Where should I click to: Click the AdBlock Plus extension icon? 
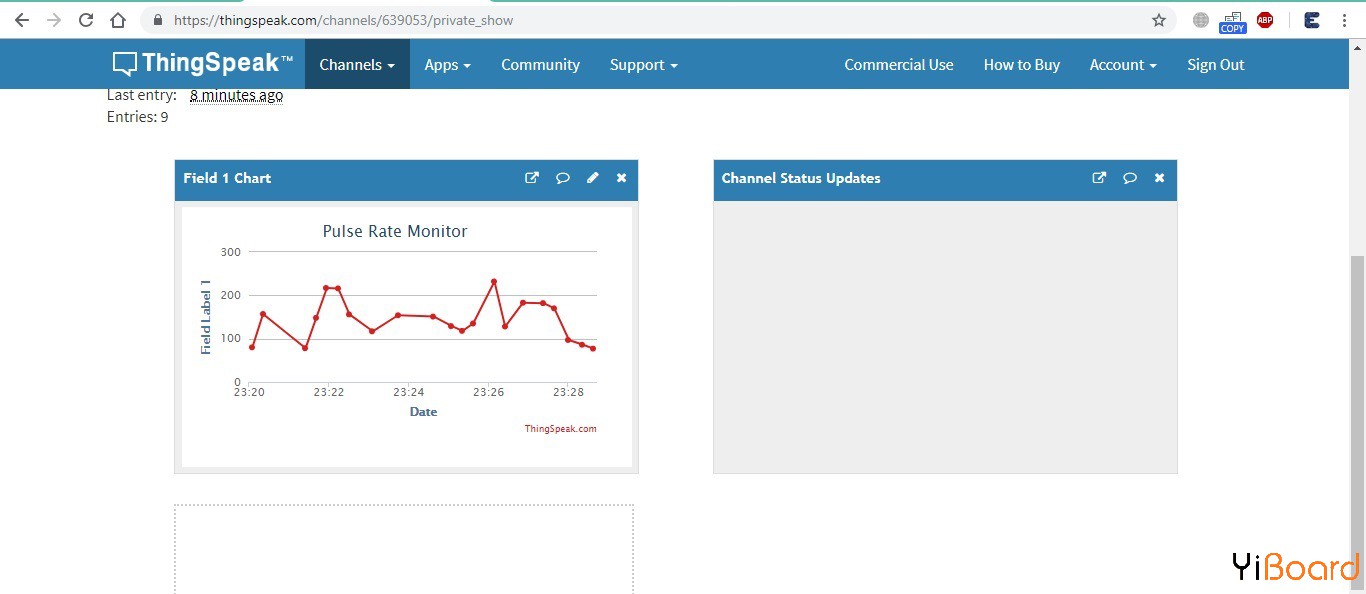click(1265, 20)
